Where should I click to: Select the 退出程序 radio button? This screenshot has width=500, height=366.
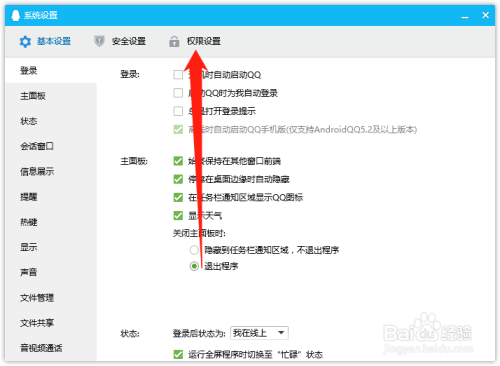tap(194, 266)
